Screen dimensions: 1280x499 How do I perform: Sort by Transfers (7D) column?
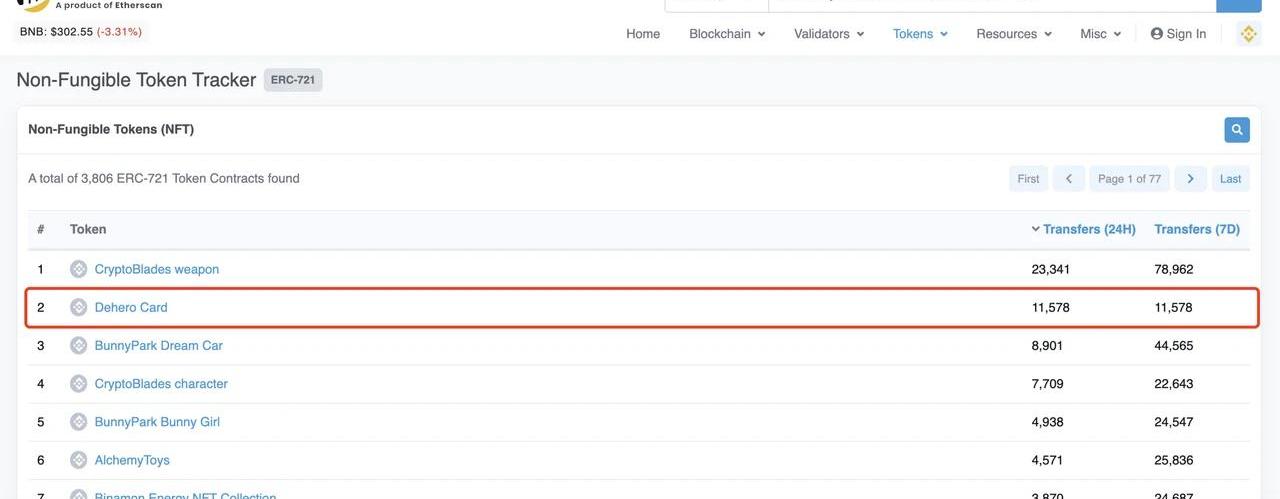1197,229
